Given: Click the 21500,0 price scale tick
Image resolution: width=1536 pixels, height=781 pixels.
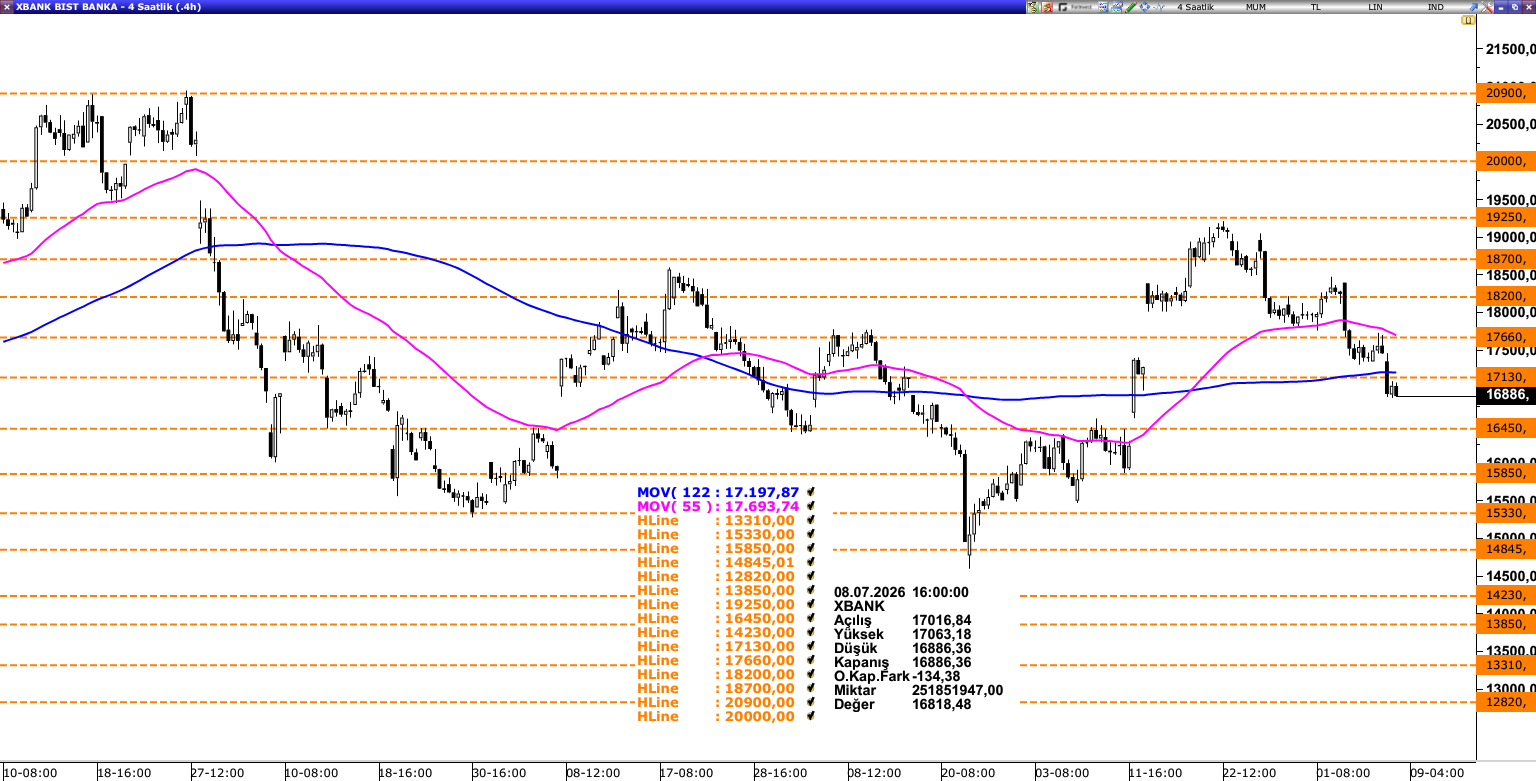Looking at the screenshot, I should (x=1510, y=48).
